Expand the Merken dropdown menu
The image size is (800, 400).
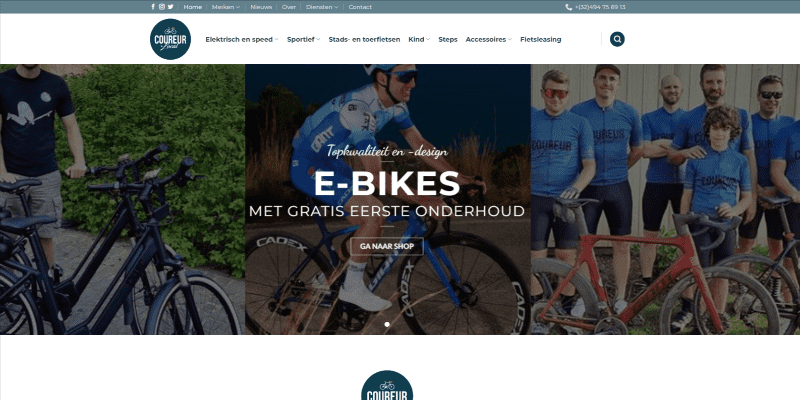coord(226,7)
